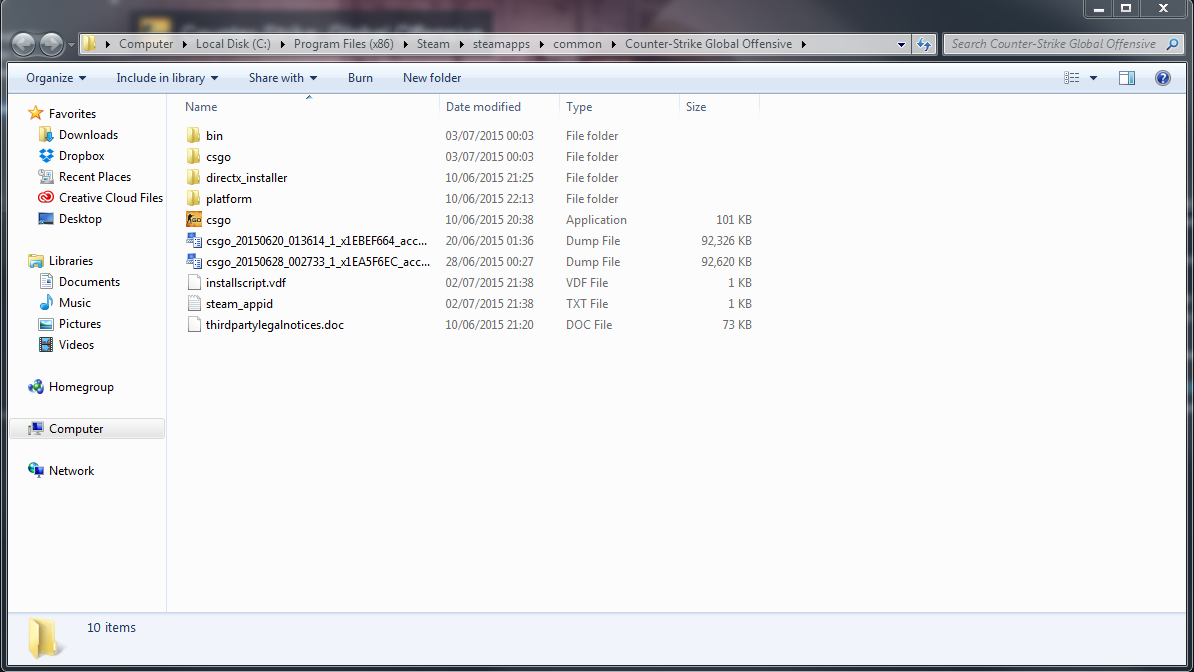Screen dimensions: 1194x672
Task: Create a folder with New folder
Action: (432, 78)
